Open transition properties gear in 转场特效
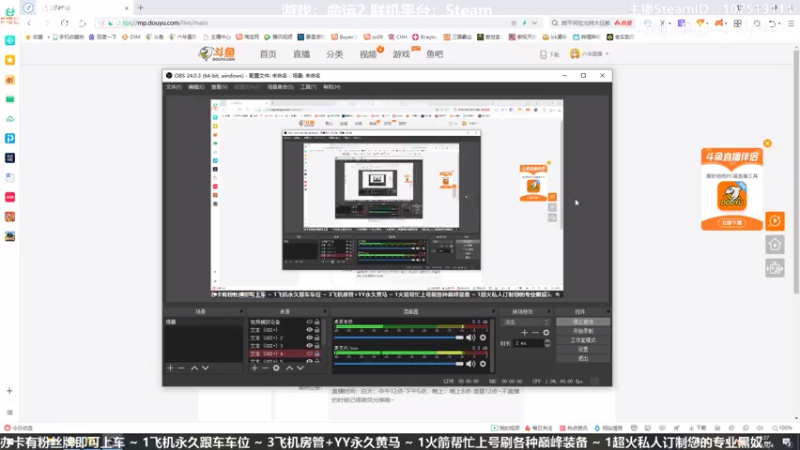The width and height of the screenshot is (800, 450). (546, 333)
